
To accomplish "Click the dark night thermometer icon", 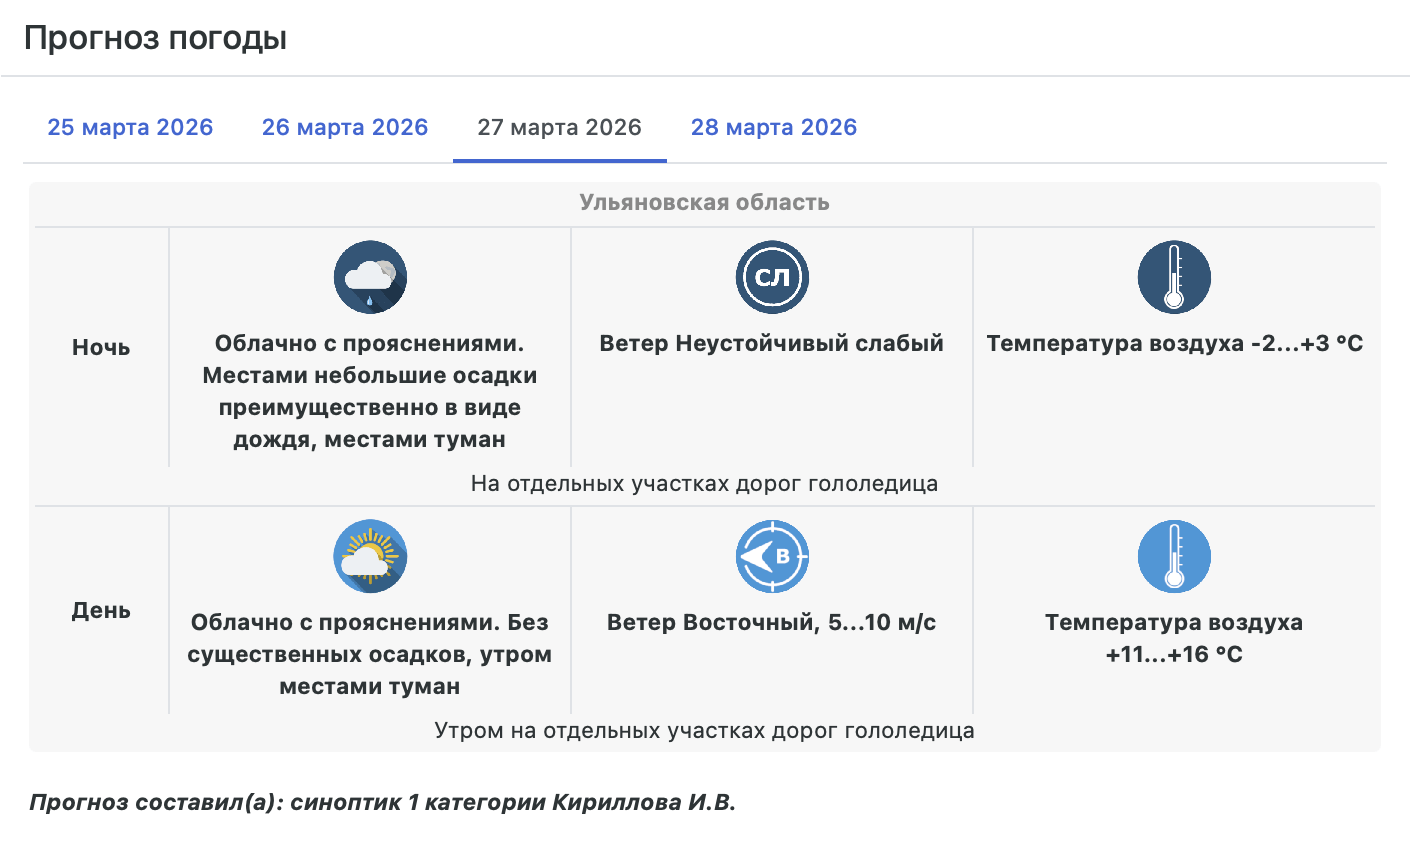I will click(1174, 277).
